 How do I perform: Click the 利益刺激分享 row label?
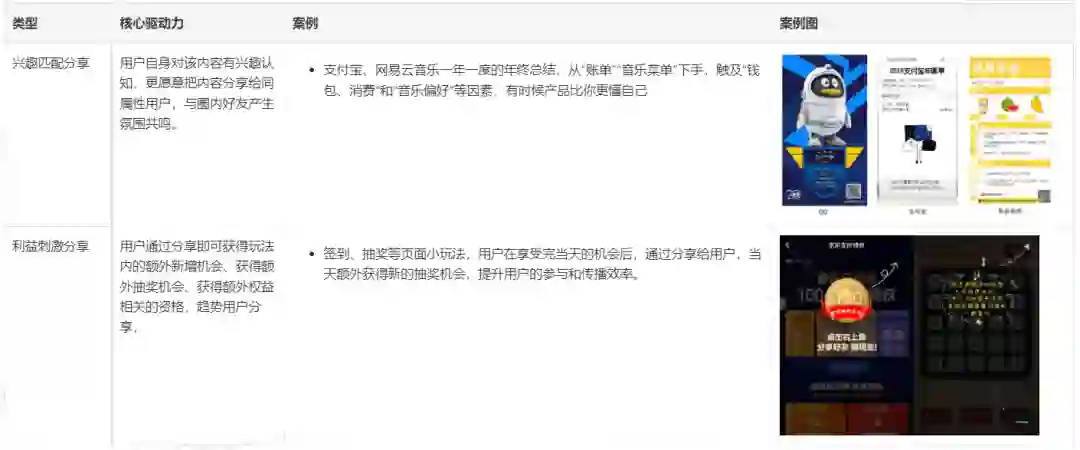coord(51,246)
